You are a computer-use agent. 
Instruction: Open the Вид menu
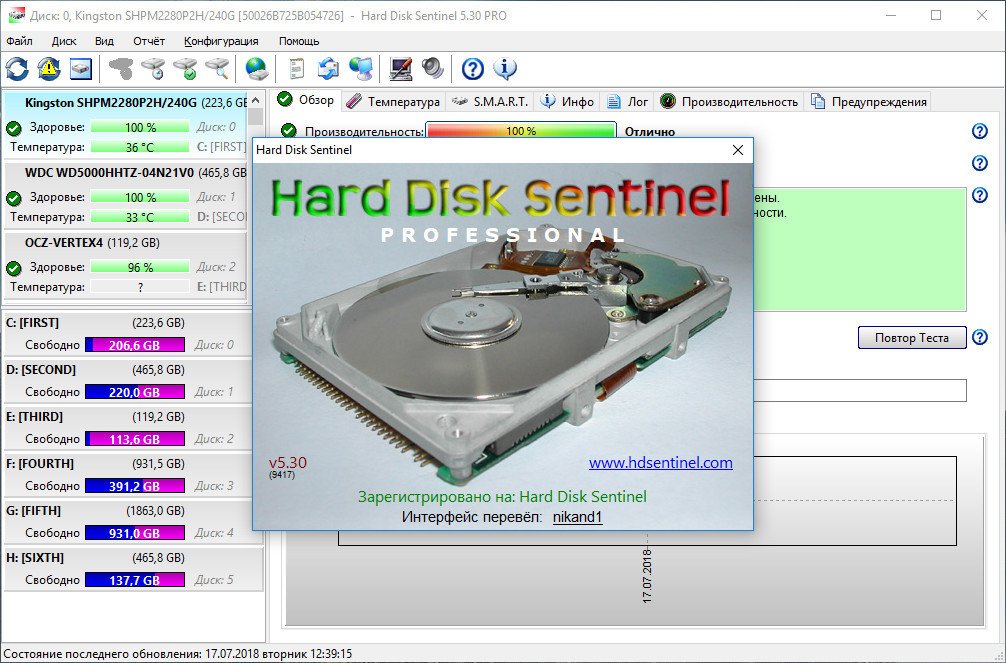[104, 41]
